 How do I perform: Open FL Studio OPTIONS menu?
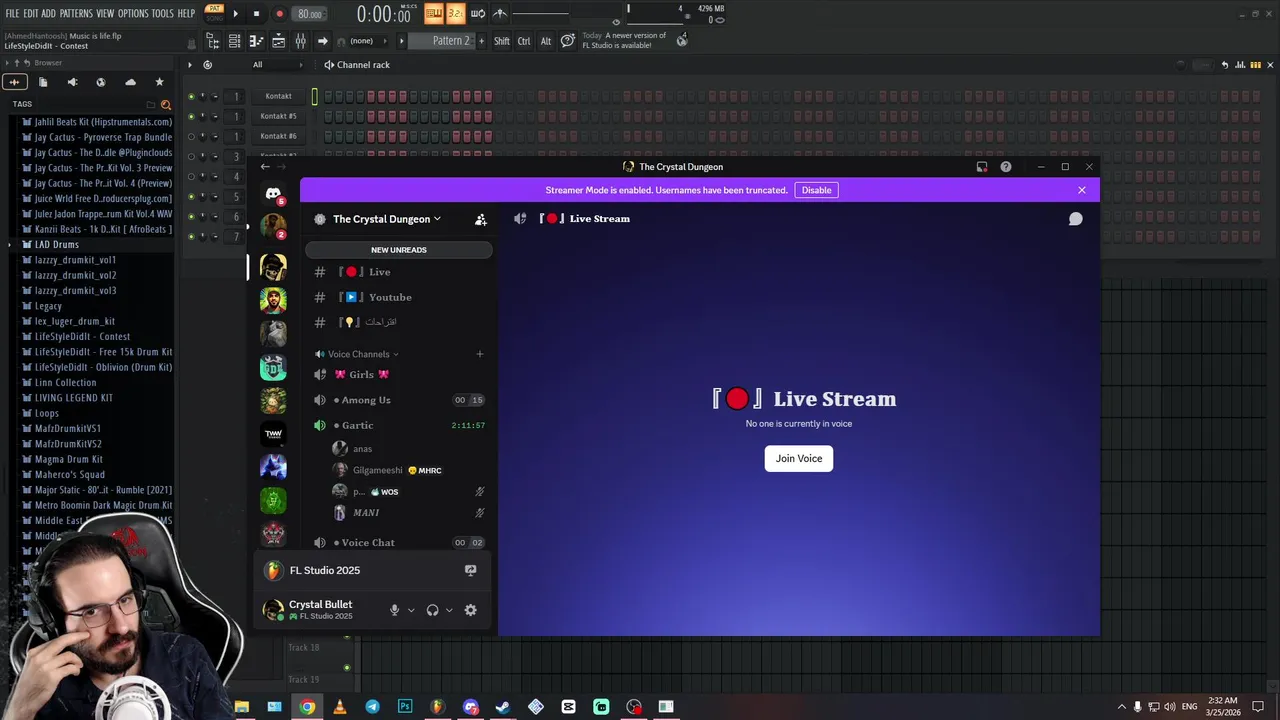[133, 13]
